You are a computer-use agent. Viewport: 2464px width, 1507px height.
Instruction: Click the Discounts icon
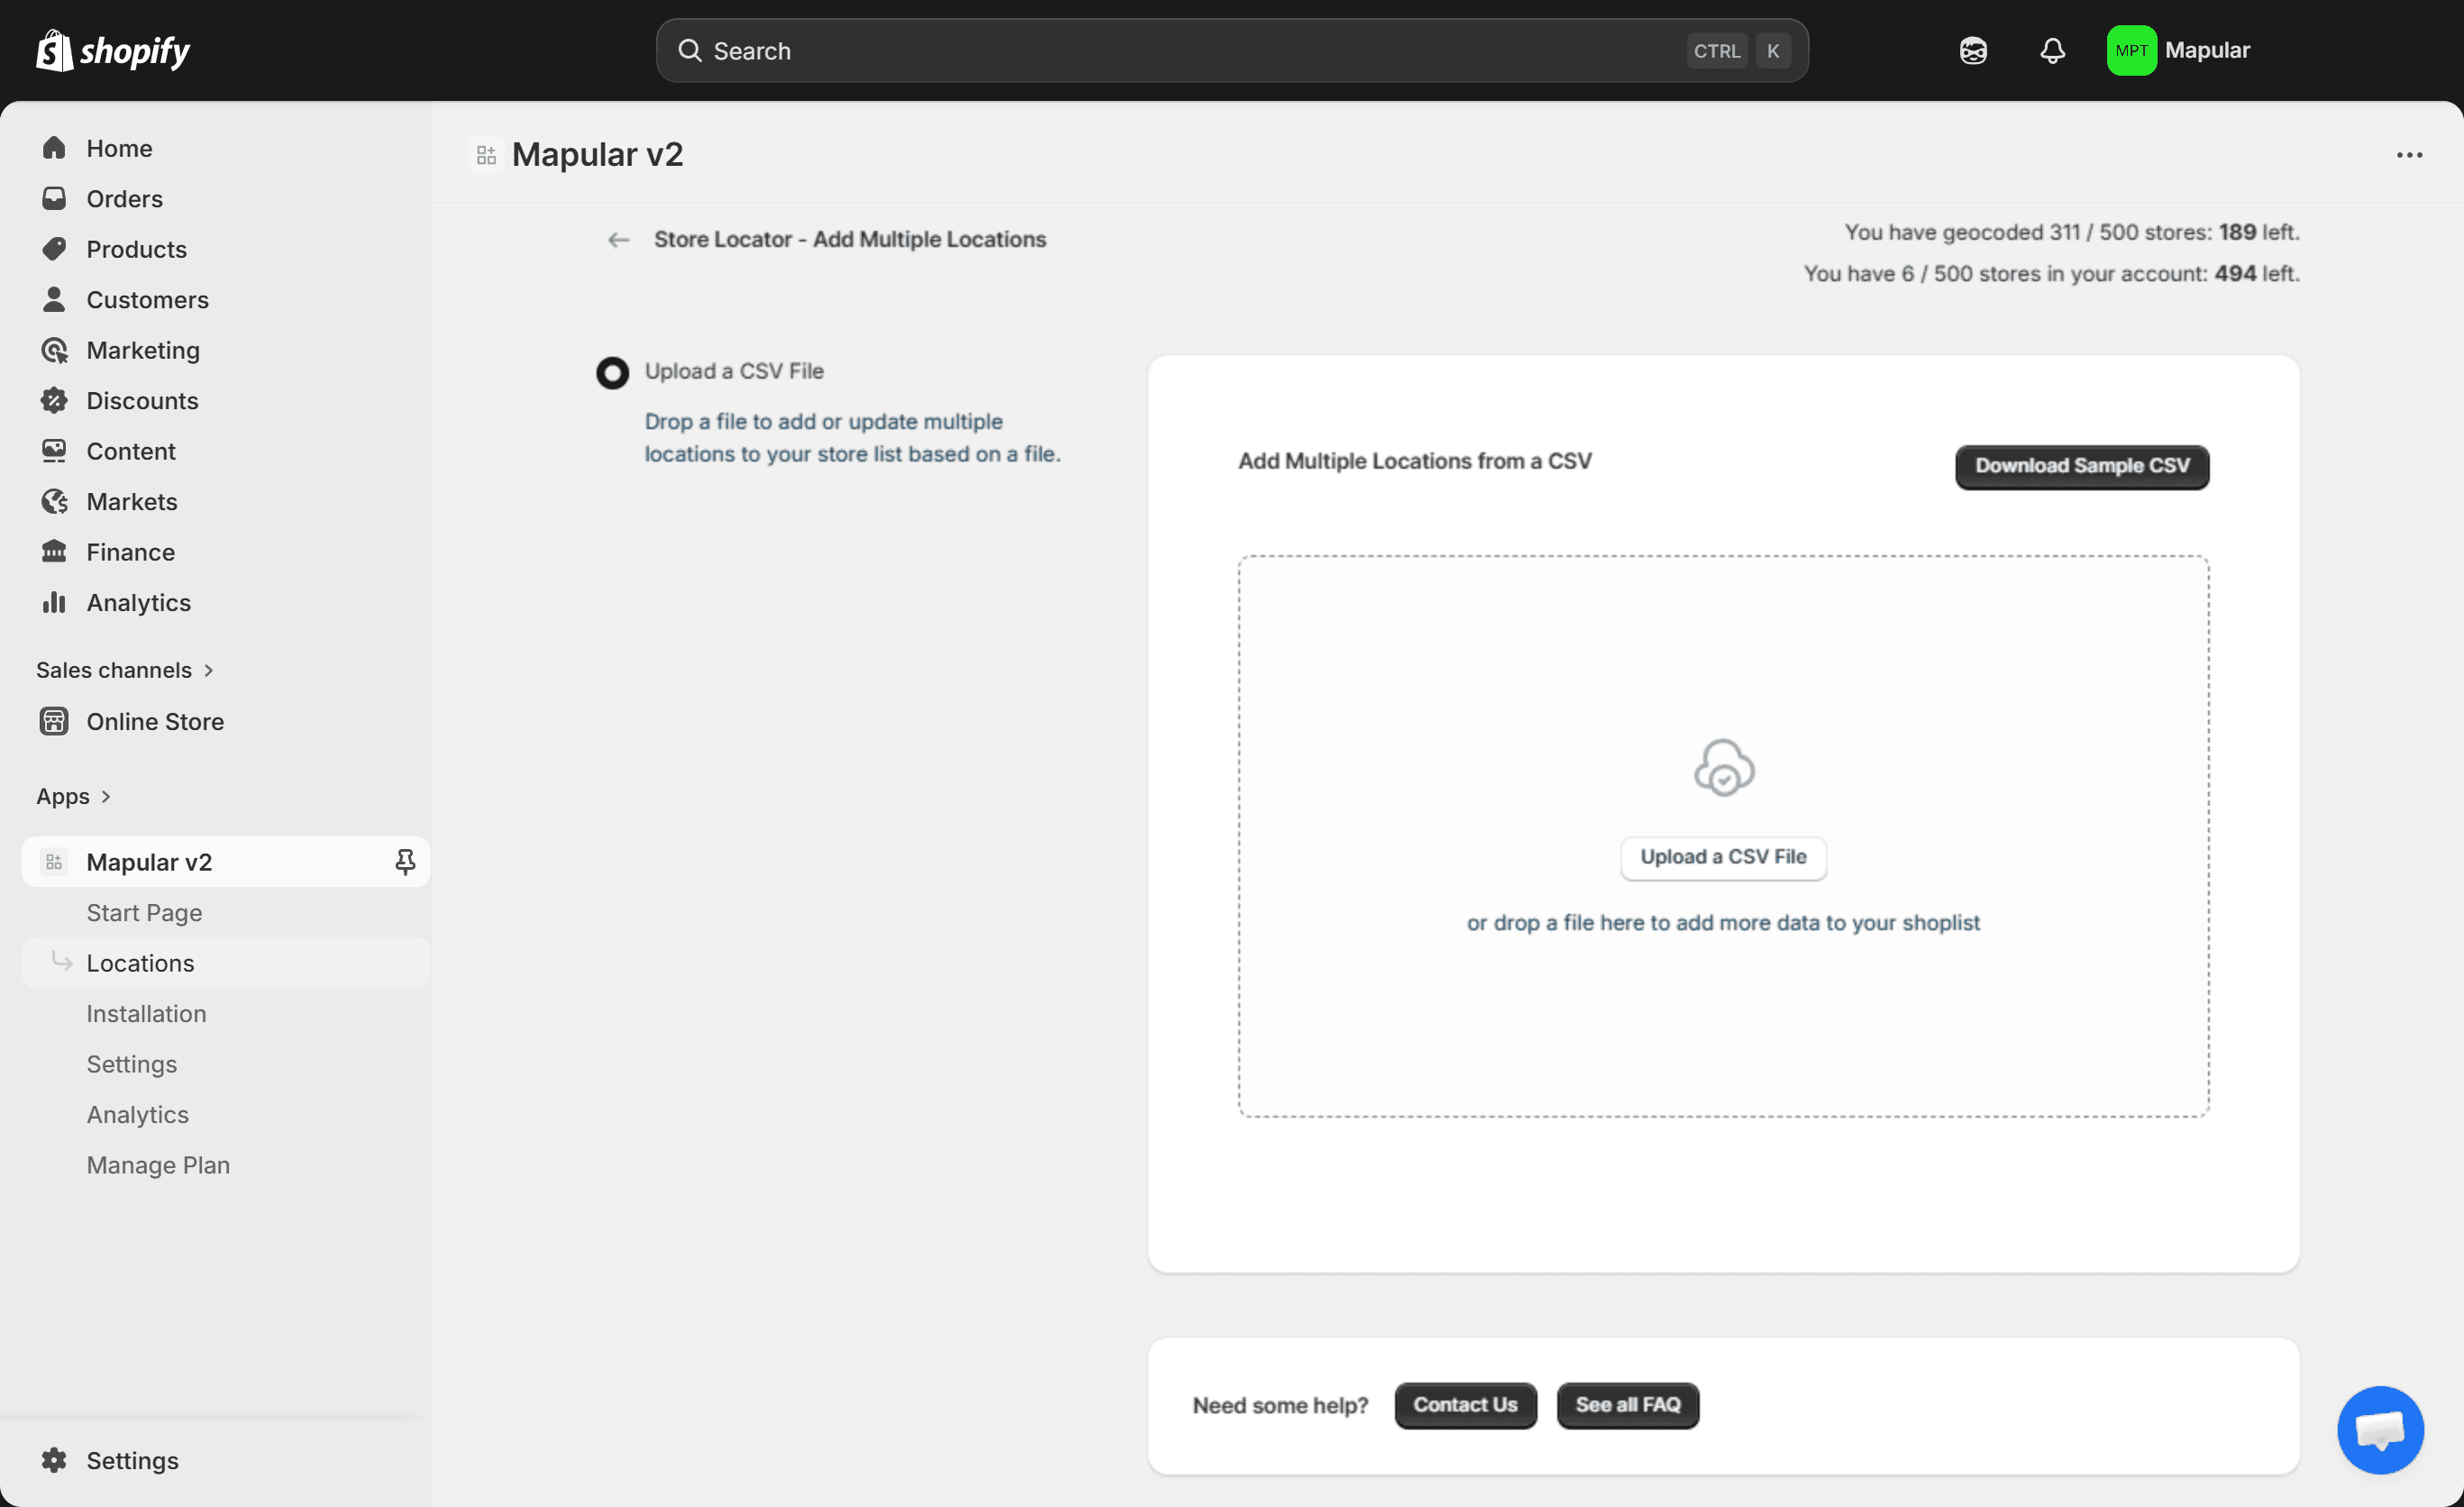click(55, 400)
